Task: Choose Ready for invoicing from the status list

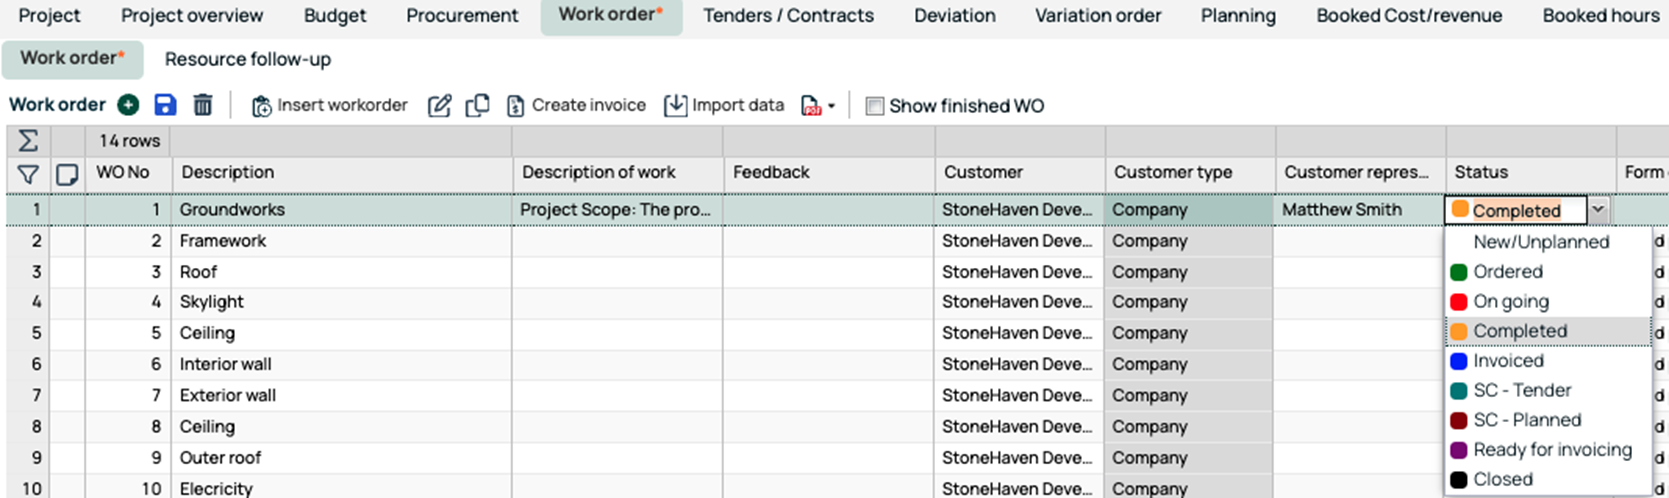Action: 1552,450
